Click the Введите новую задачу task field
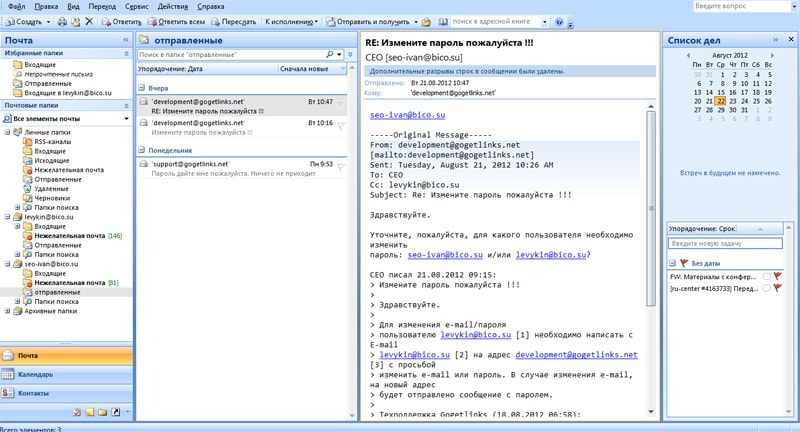The height and width of the screenshot is (432, 800). tap(725, 243)
